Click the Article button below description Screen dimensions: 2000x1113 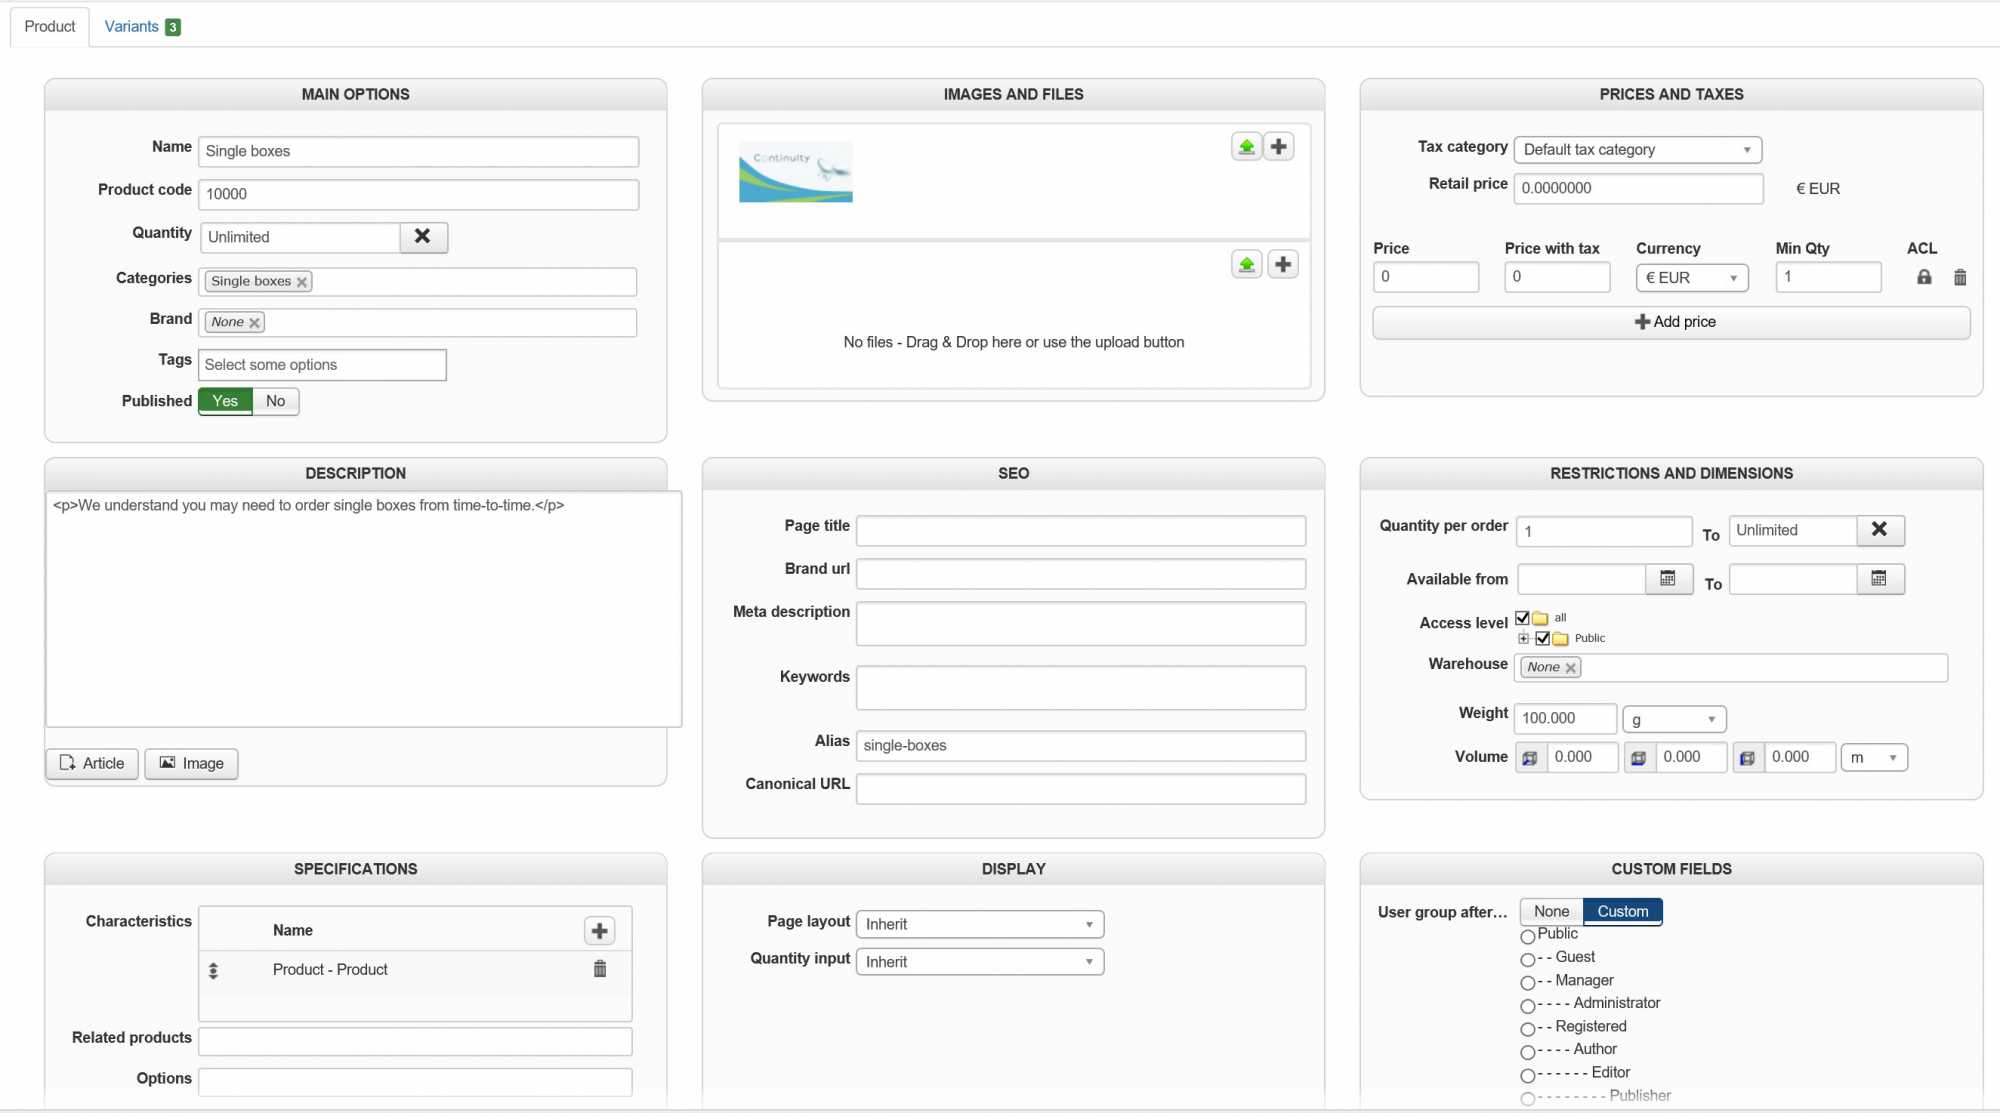92,764
